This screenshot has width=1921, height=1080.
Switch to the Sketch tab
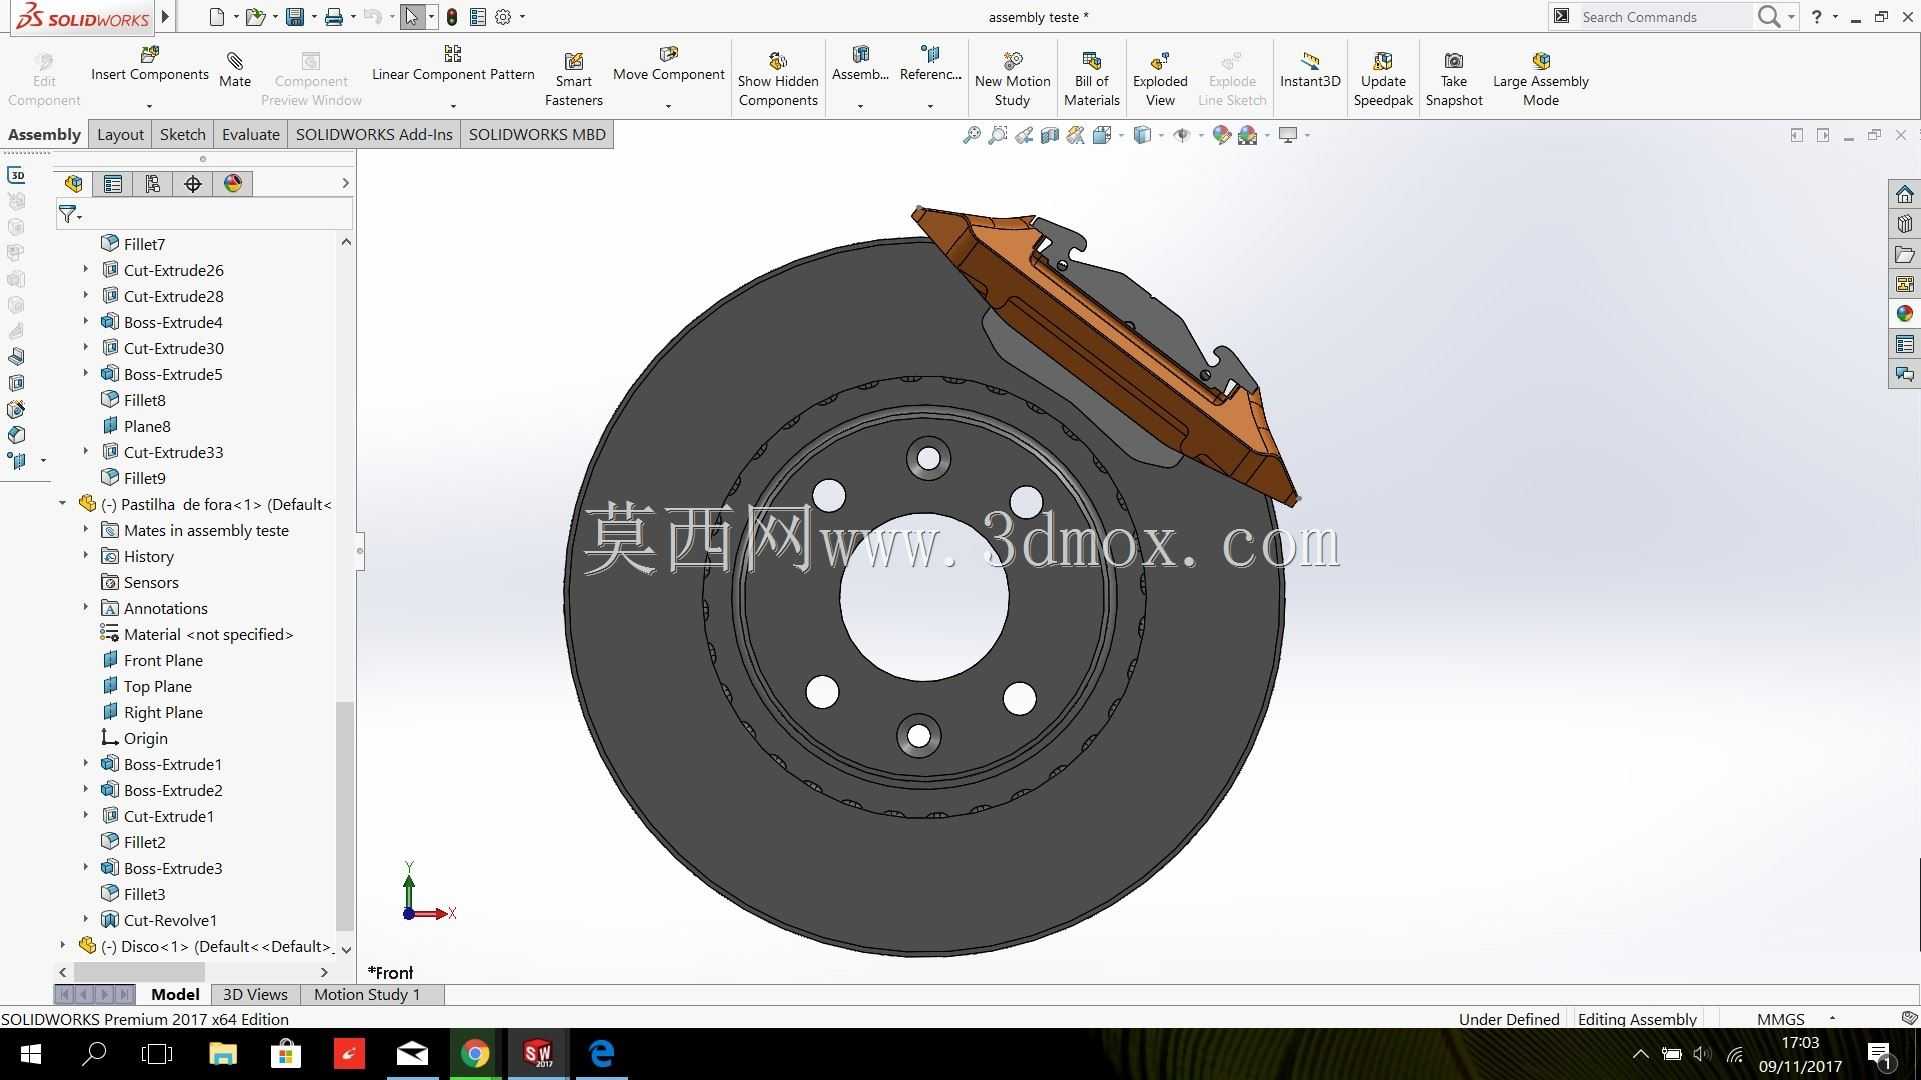182,134
